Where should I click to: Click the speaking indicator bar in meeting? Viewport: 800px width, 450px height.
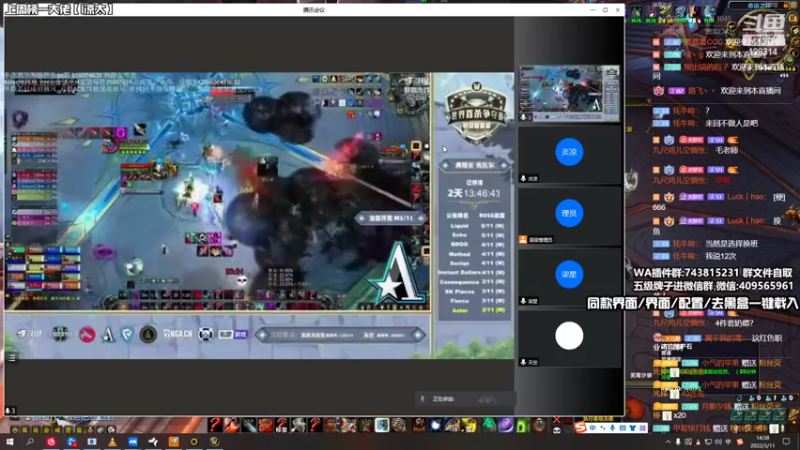(464, 399)
